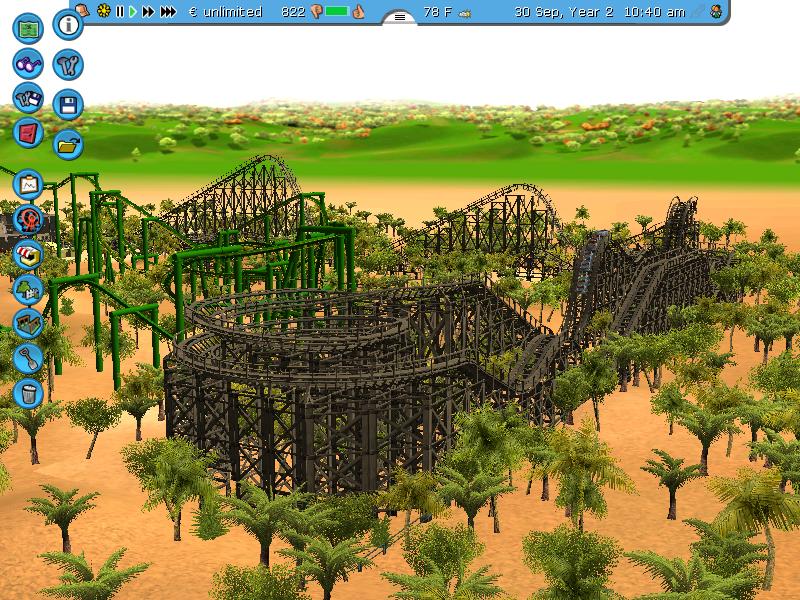800x600 pixels.
Task: Open the park information 'i' button
Action: (x=68, y=24)
